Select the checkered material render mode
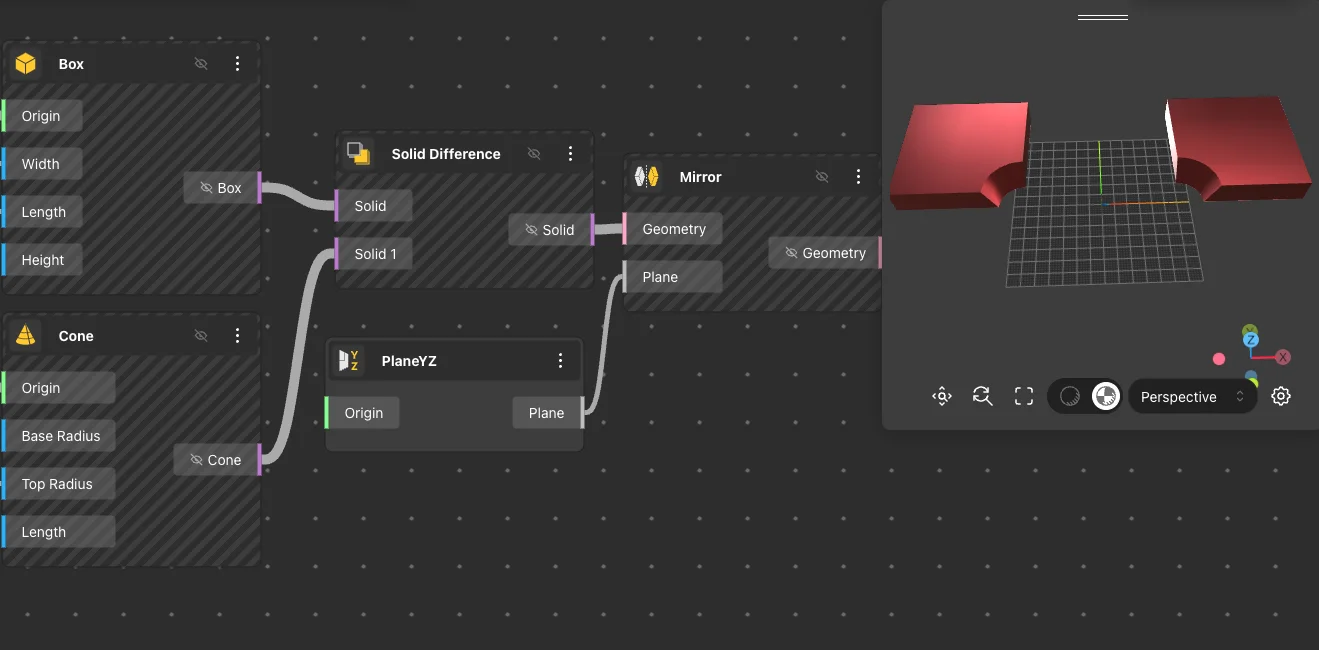This screenshot has height=650, width=1319. coord(1105,397)
